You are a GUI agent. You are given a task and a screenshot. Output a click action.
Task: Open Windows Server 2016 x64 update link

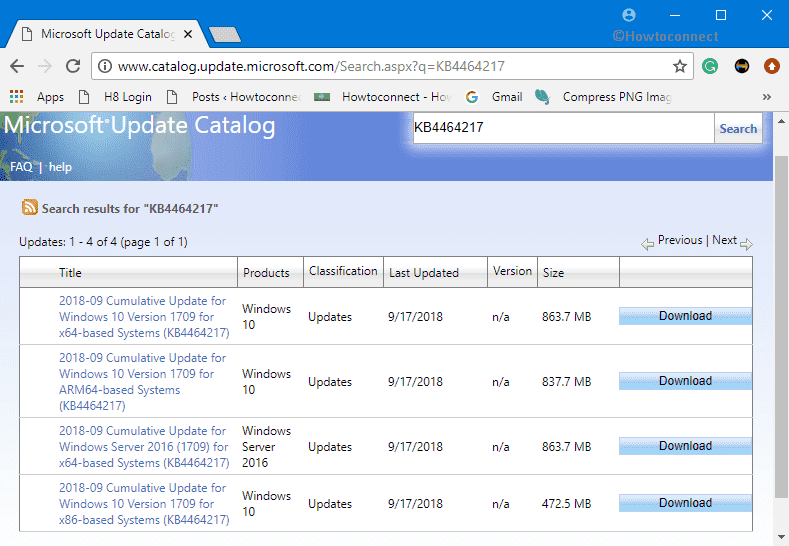(x=144, y=446)
